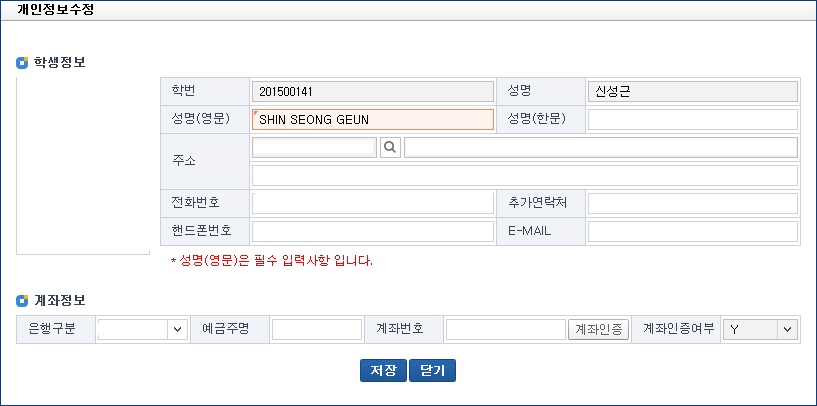
Task: Click the 계좌정보 section bullet icon
Action: [22, 301]
